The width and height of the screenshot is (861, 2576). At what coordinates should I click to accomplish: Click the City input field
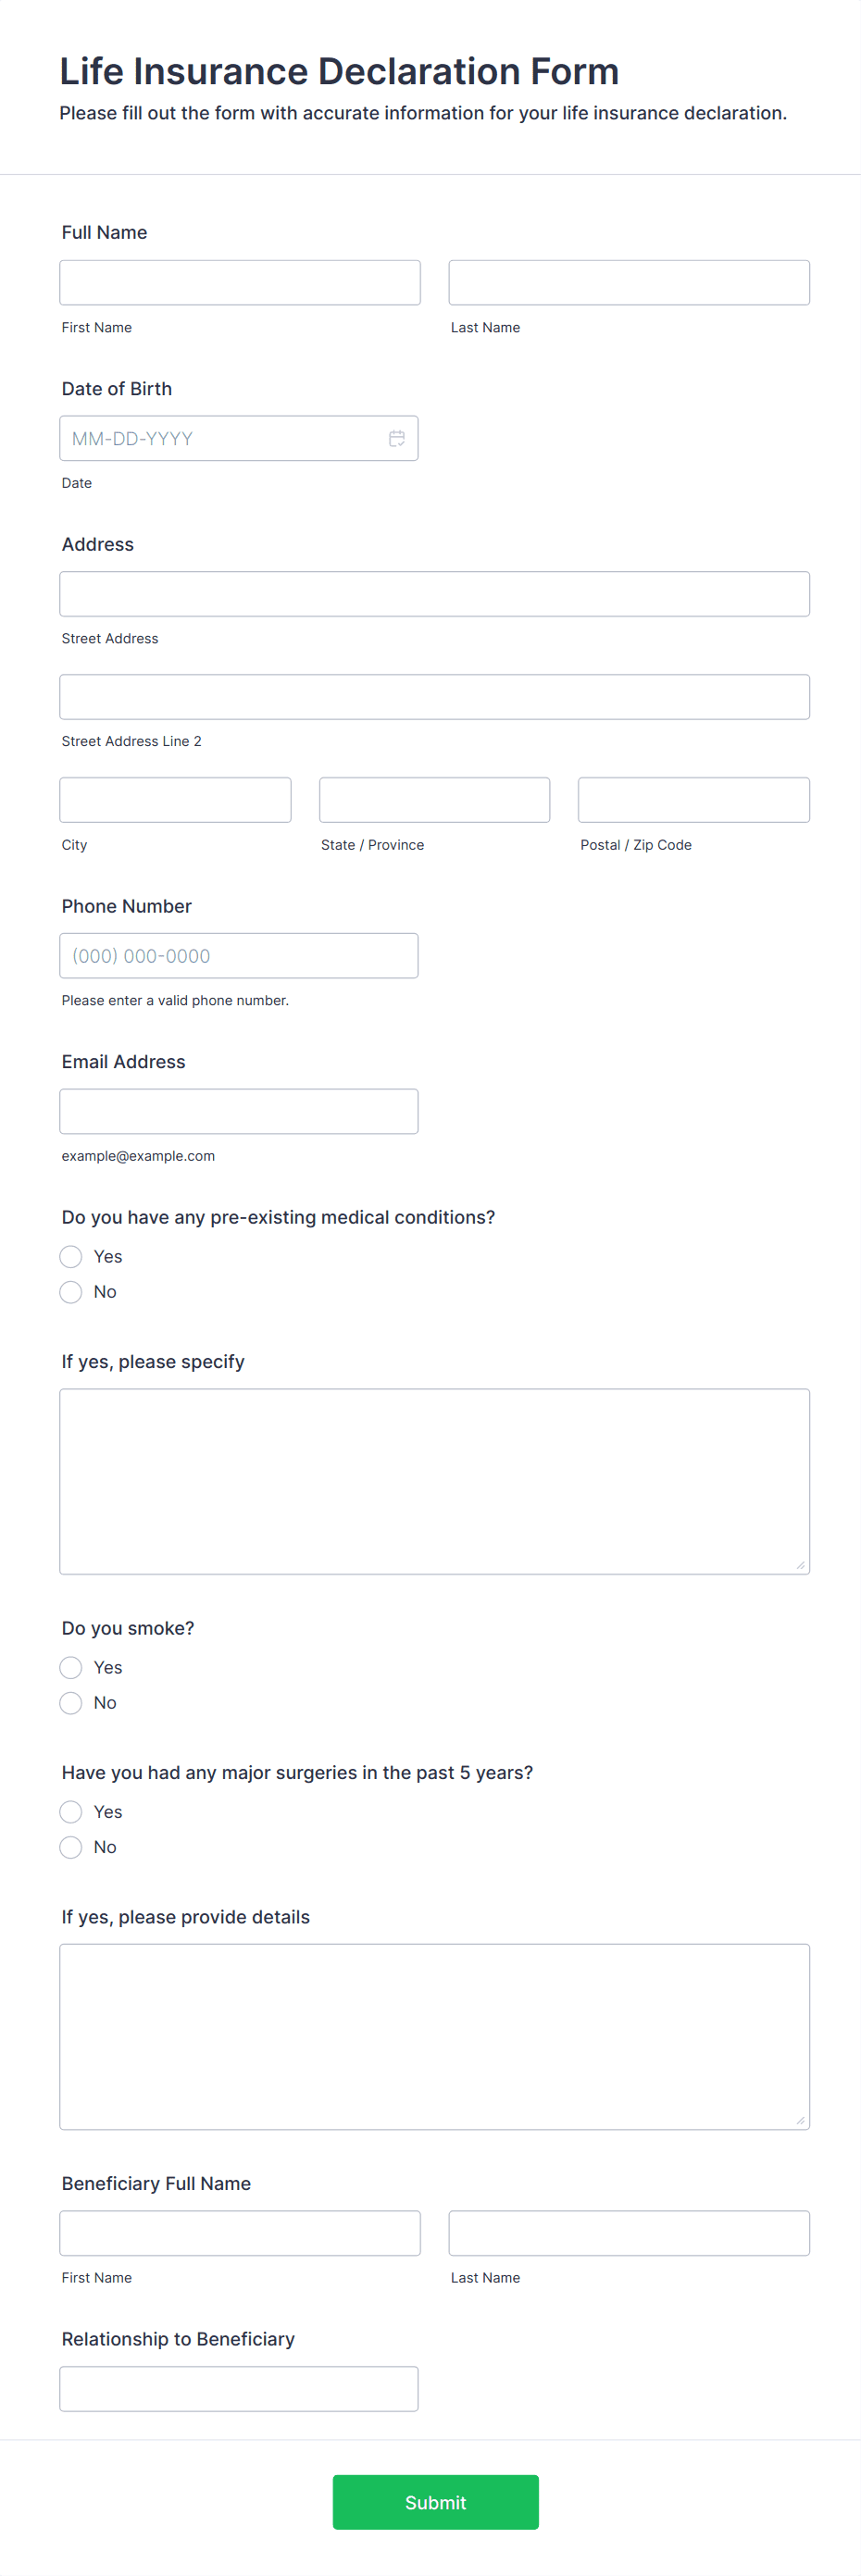(175, 799)
